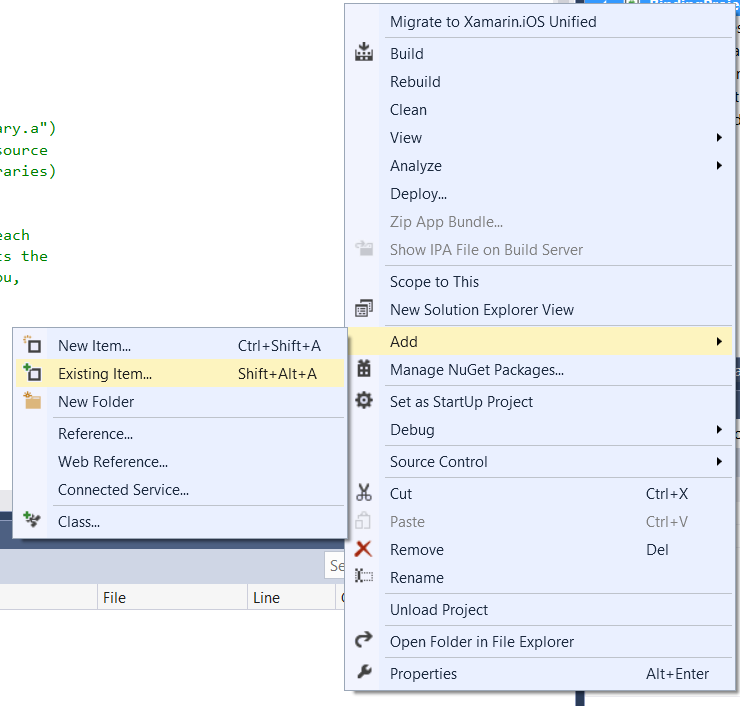Select Manage NuGet Packages...
Viewport: 740px width, 706px height.
pos(538,370)
